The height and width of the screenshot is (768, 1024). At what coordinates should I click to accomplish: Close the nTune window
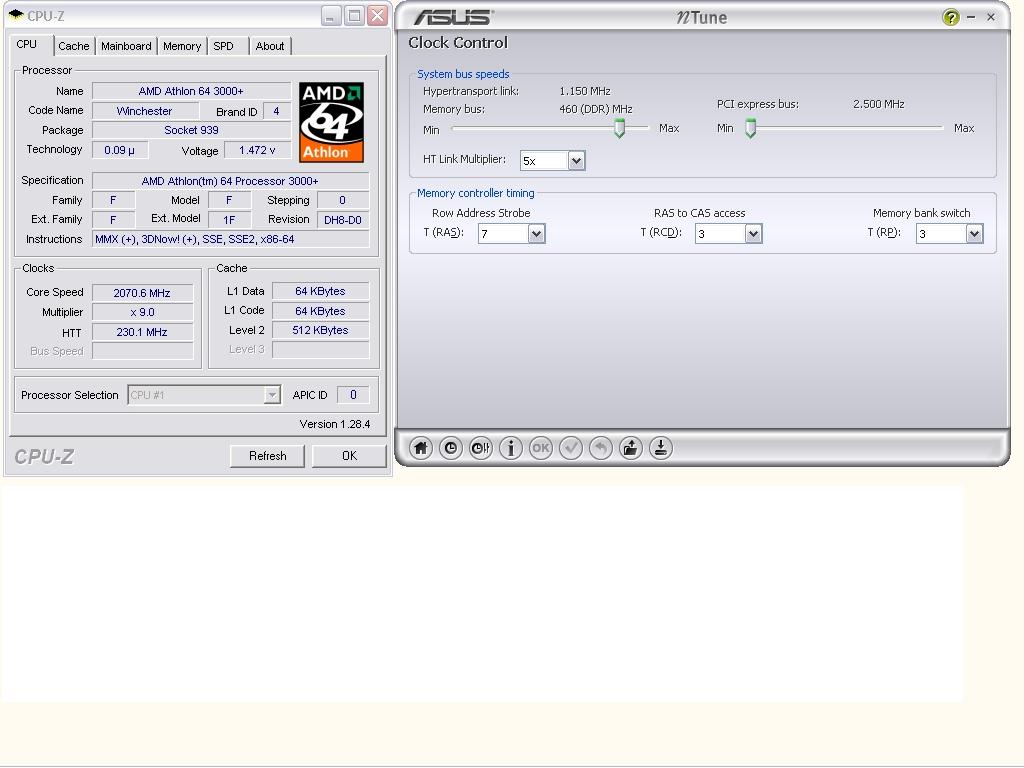pos(991,18)
